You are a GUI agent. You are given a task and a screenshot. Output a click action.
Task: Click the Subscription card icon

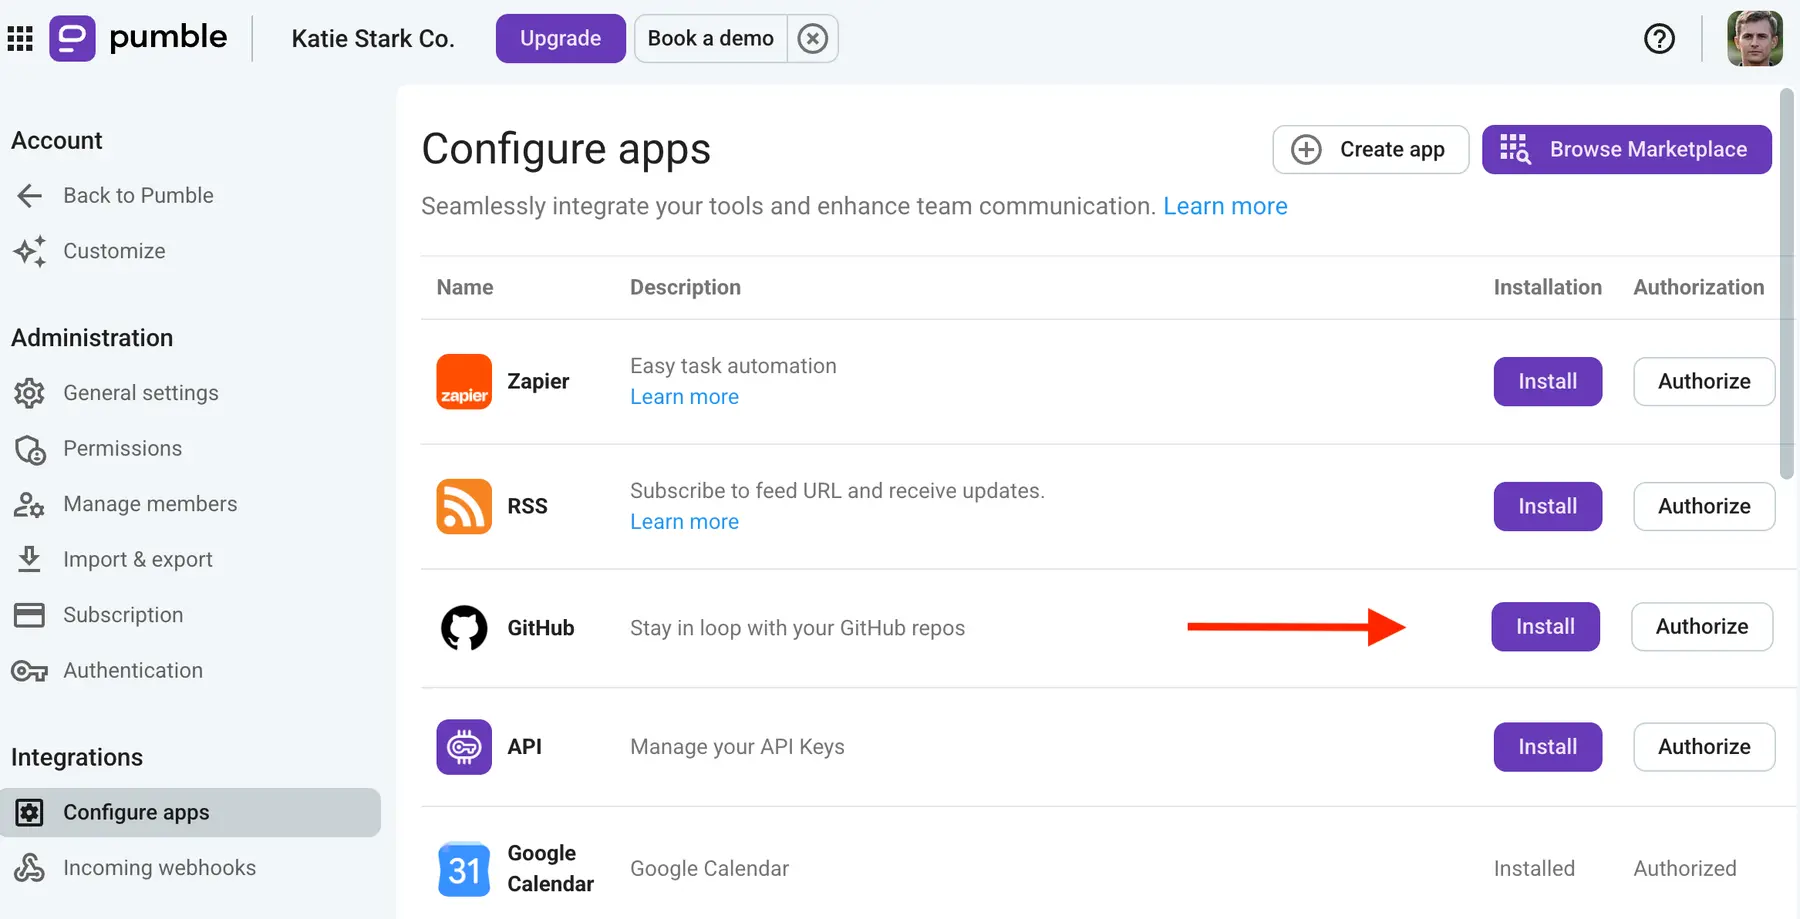click(x=29, y=615)
